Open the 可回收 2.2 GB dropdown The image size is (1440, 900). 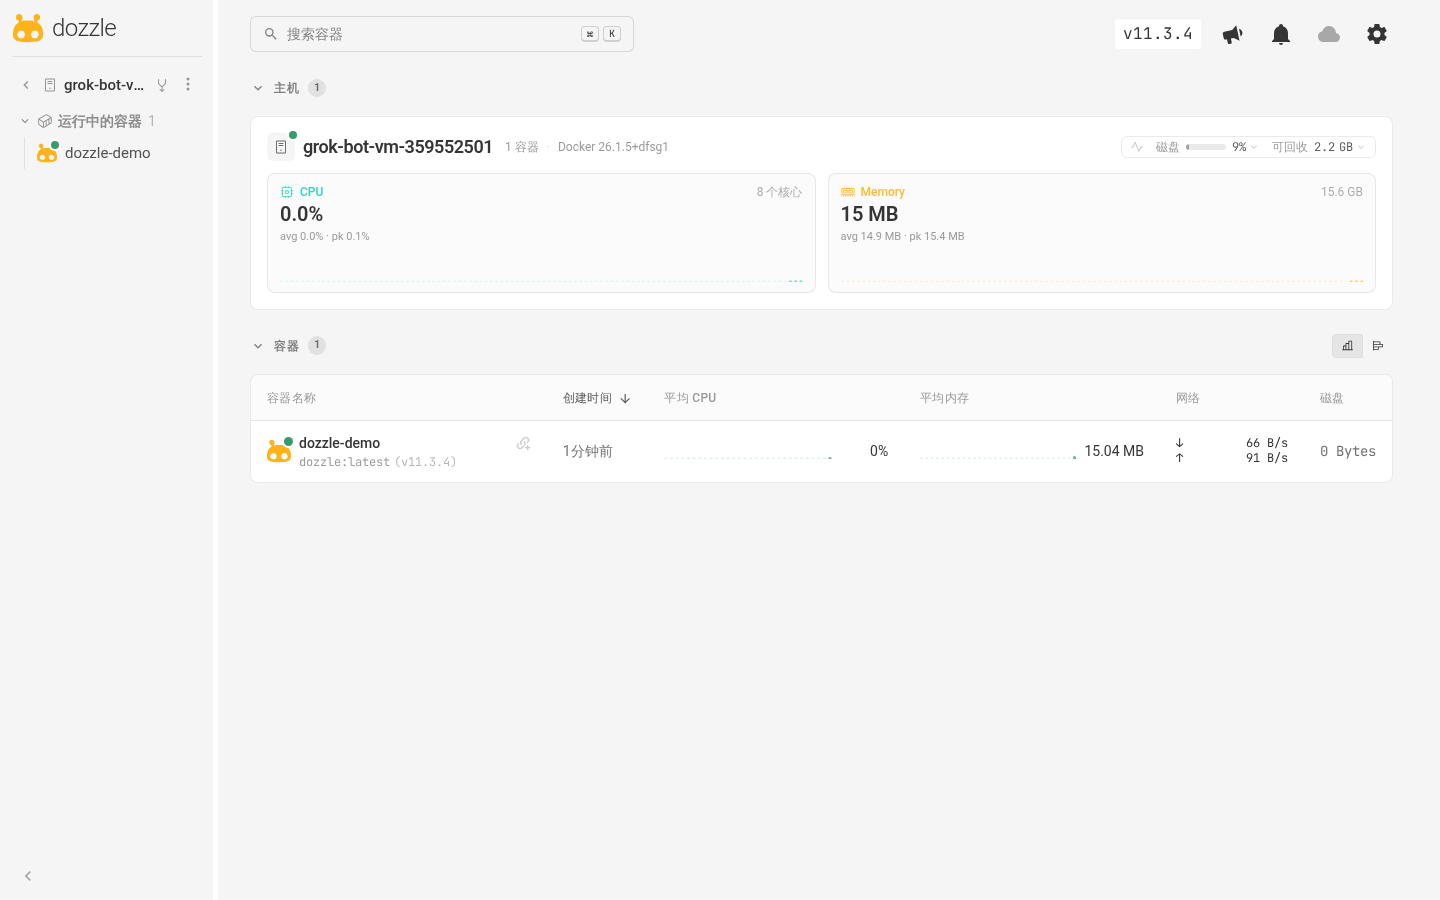coord(1318,147)
